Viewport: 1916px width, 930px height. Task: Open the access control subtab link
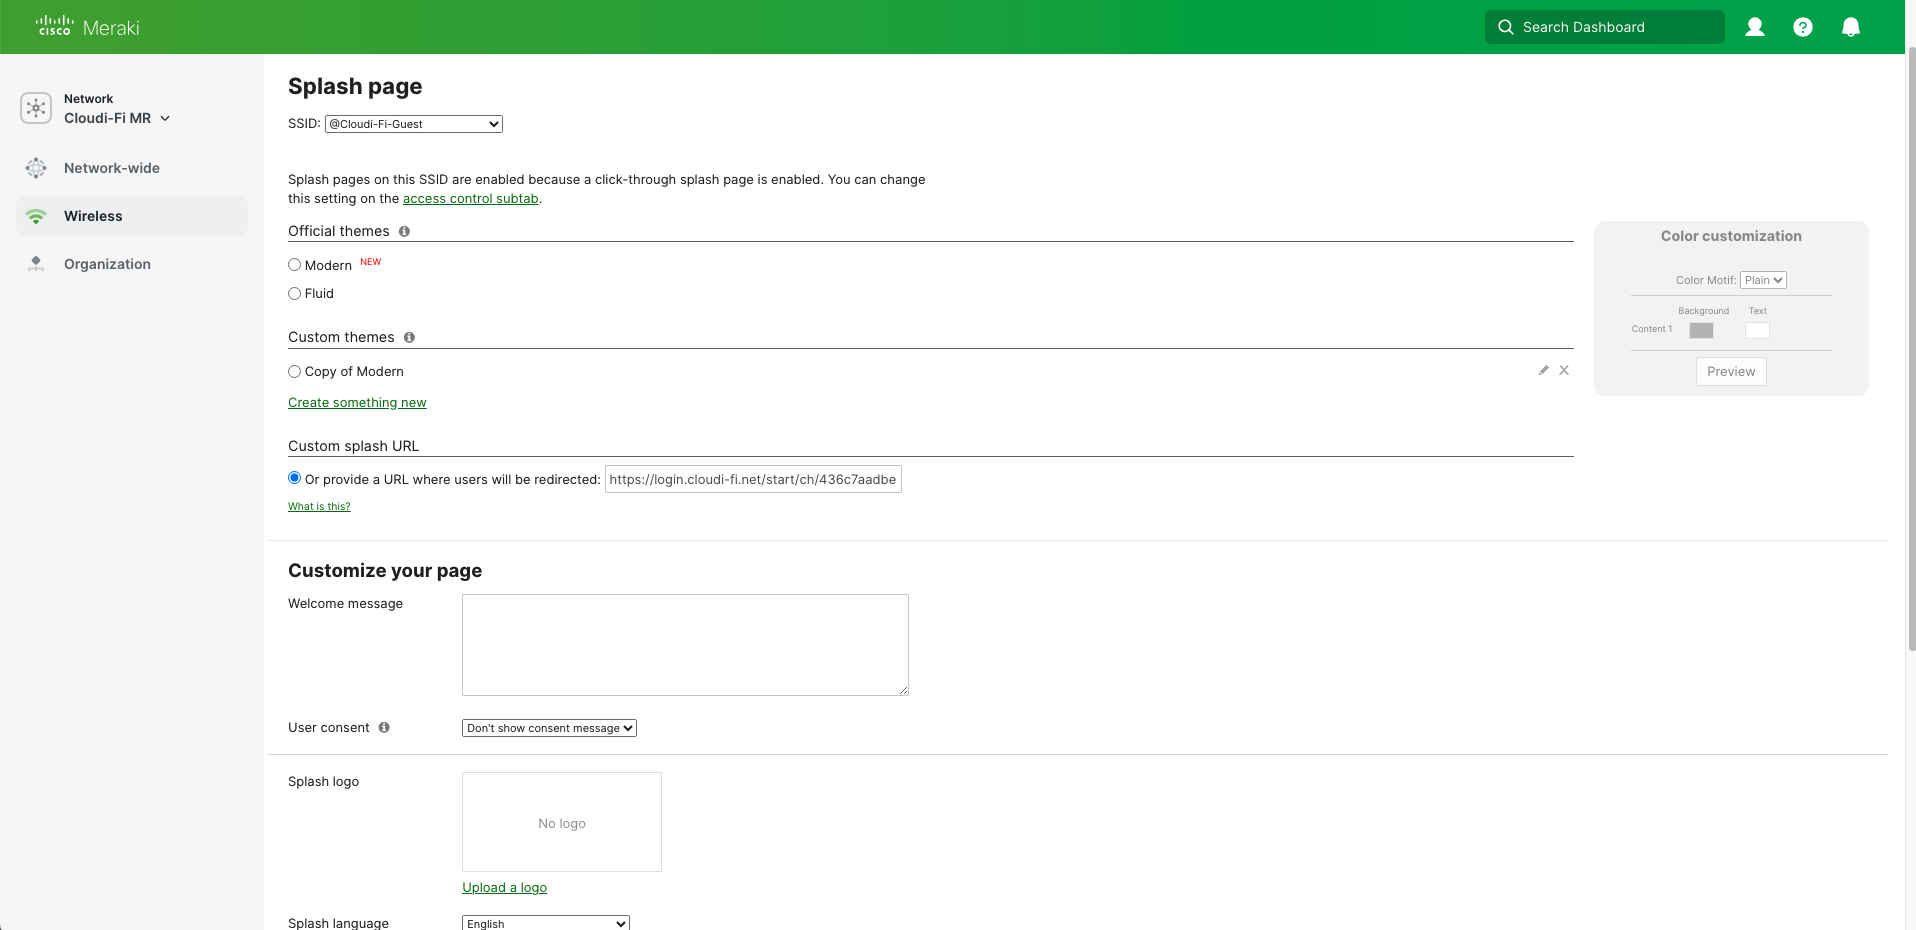(x=470, y=198)
